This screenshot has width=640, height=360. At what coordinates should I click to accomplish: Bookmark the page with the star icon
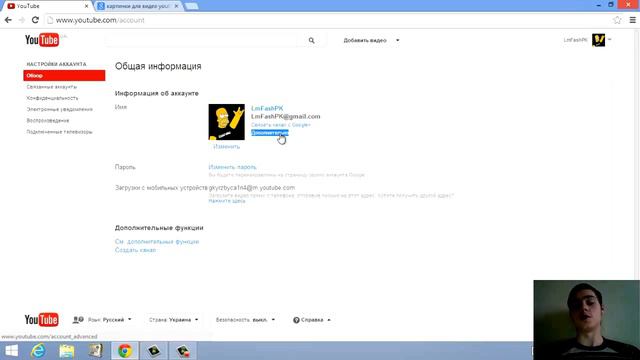click(617, 20)
